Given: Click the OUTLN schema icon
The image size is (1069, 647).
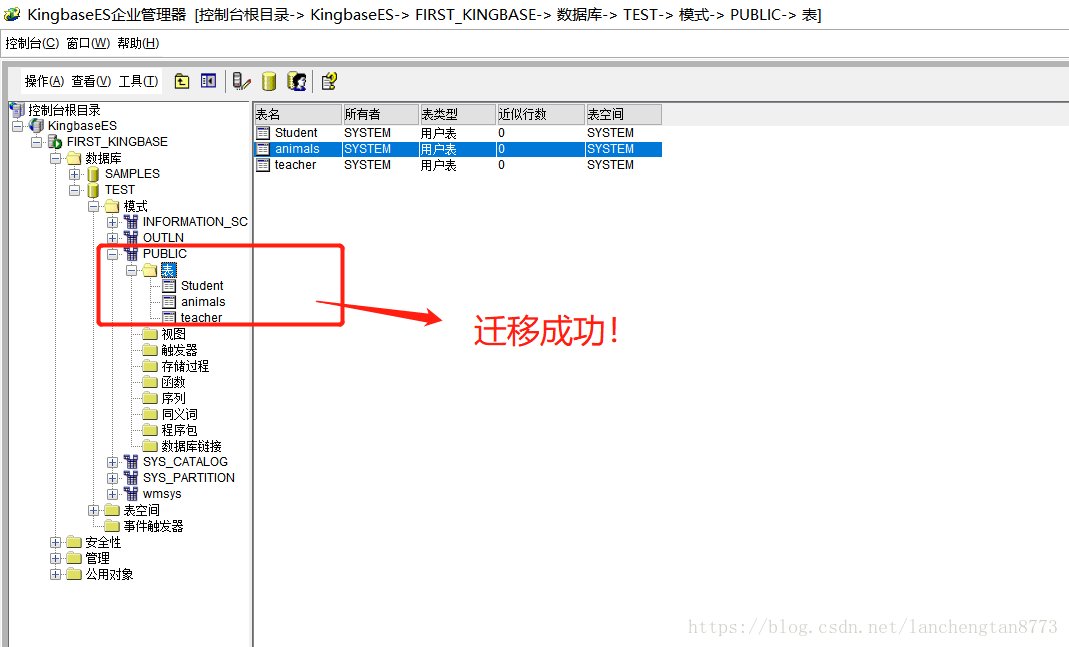Looking at the screenshot, I should pos(131,237).
